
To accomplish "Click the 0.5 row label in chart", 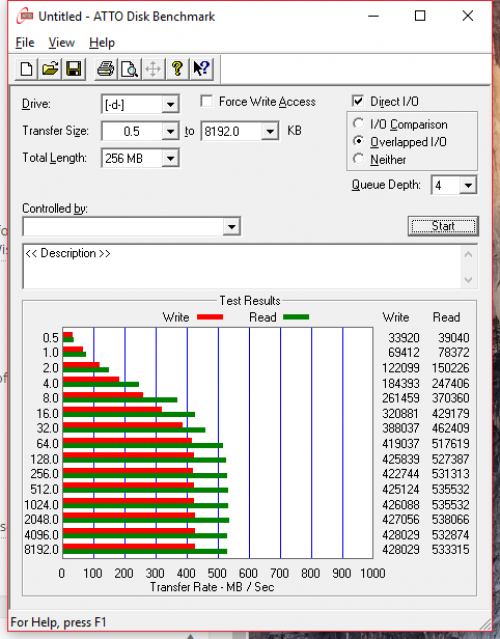I will click(51, 337).
